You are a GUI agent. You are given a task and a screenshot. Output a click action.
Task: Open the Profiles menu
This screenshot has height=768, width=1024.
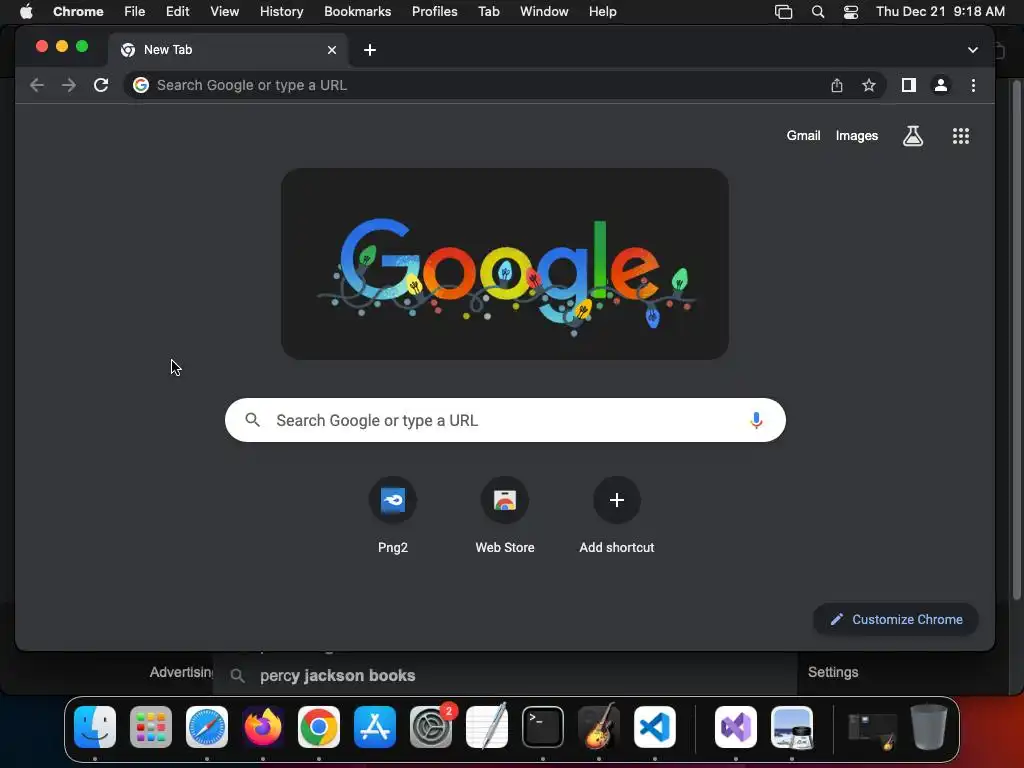(434, 11)
